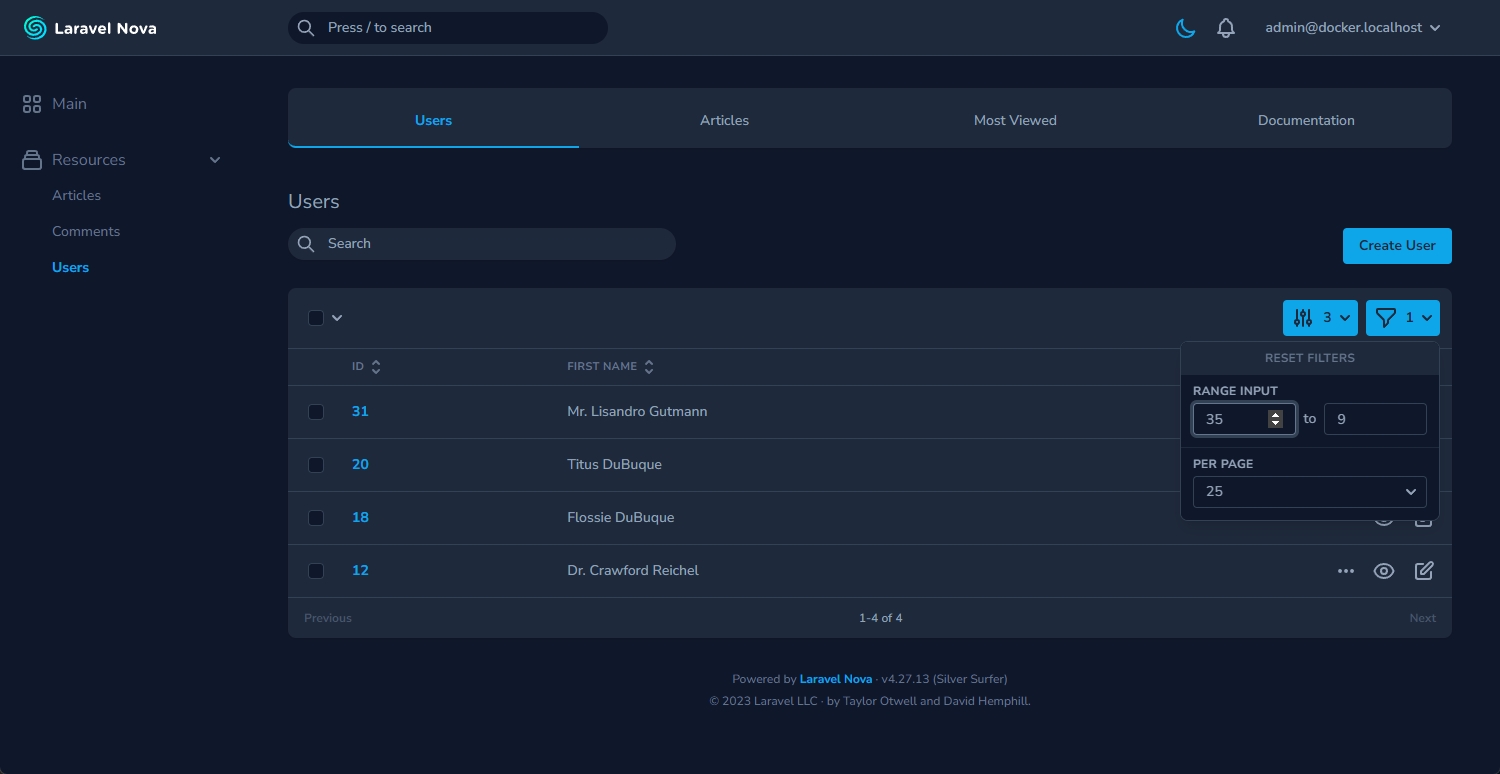Edit Dr. Crawford Reichel with pencil icon
The width and height of the screenshot is (1500, 774).
pos(1424,571)
